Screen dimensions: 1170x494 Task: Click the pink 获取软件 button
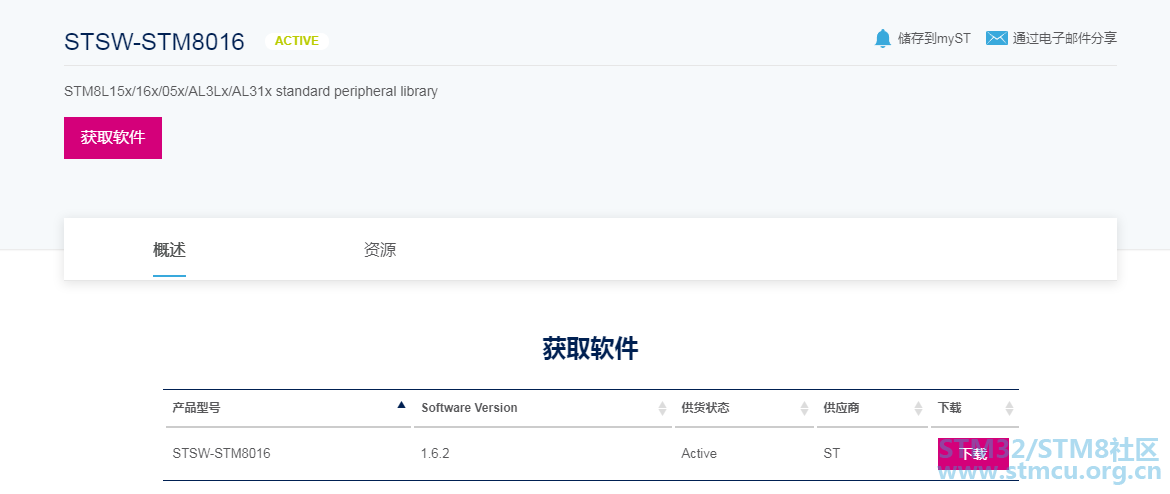[x=113, y=138]
